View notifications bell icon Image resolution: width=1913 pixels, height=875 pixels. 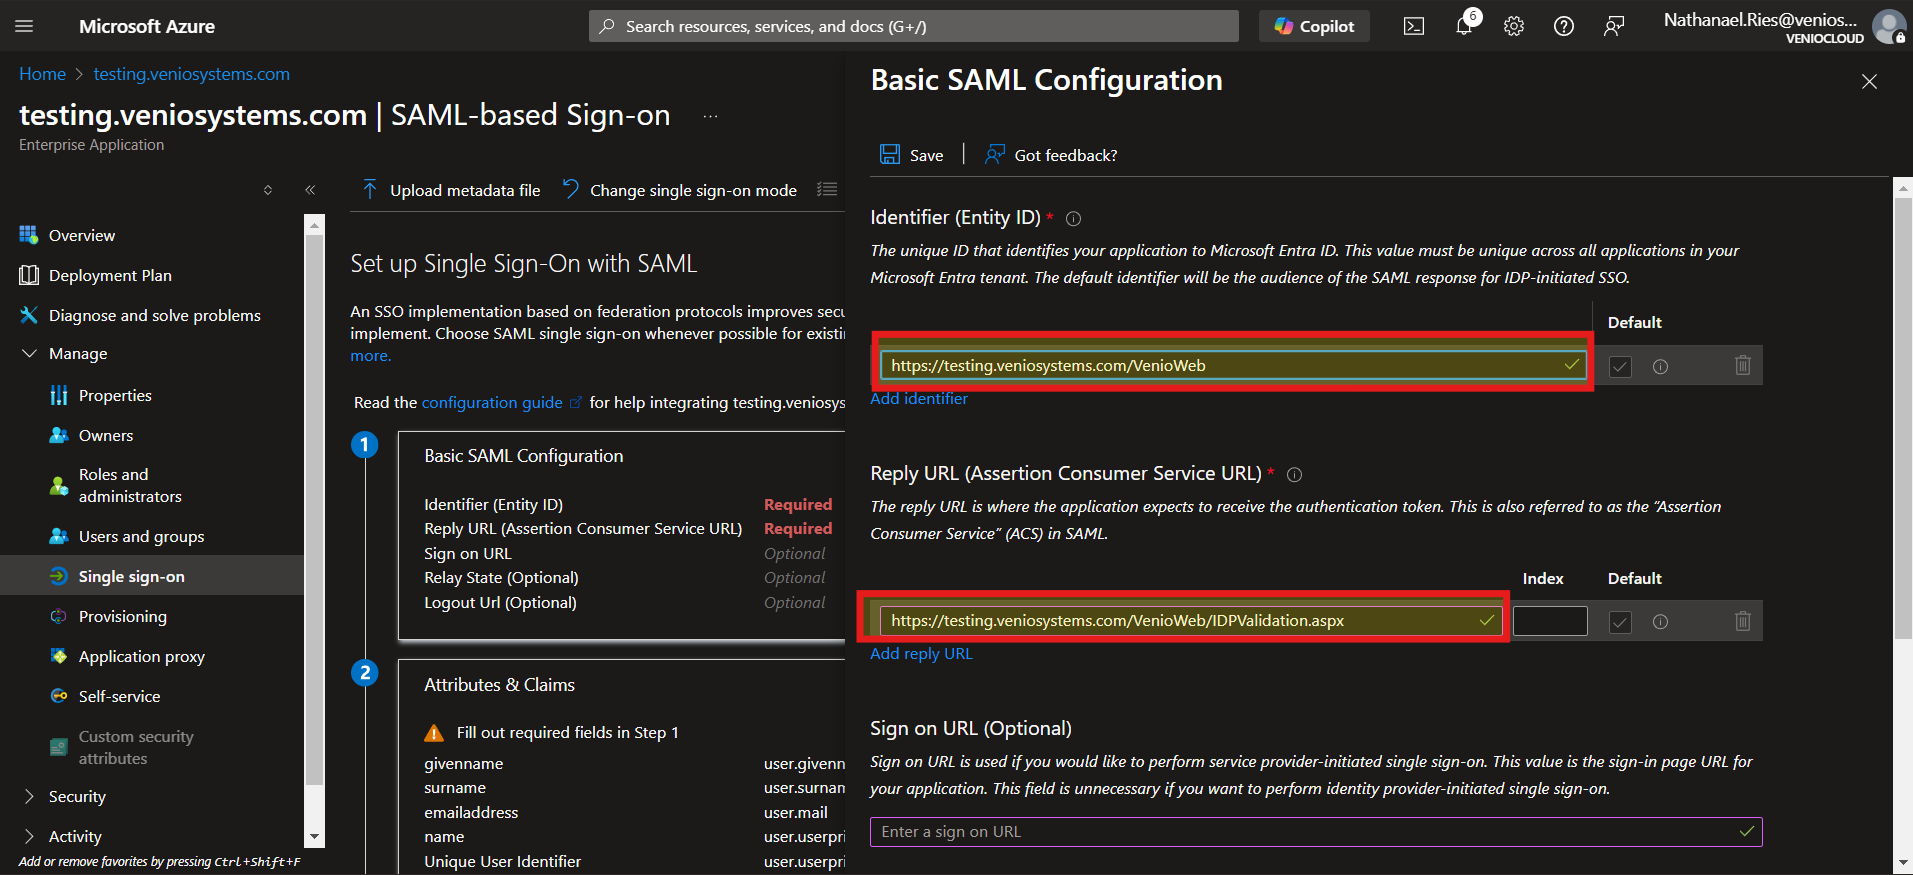click(1464, 26)
